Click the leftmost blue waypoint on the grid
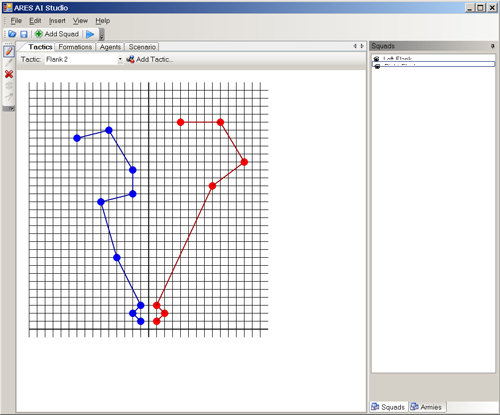Viewport: 500px width, 415px height. pos(77,138)
